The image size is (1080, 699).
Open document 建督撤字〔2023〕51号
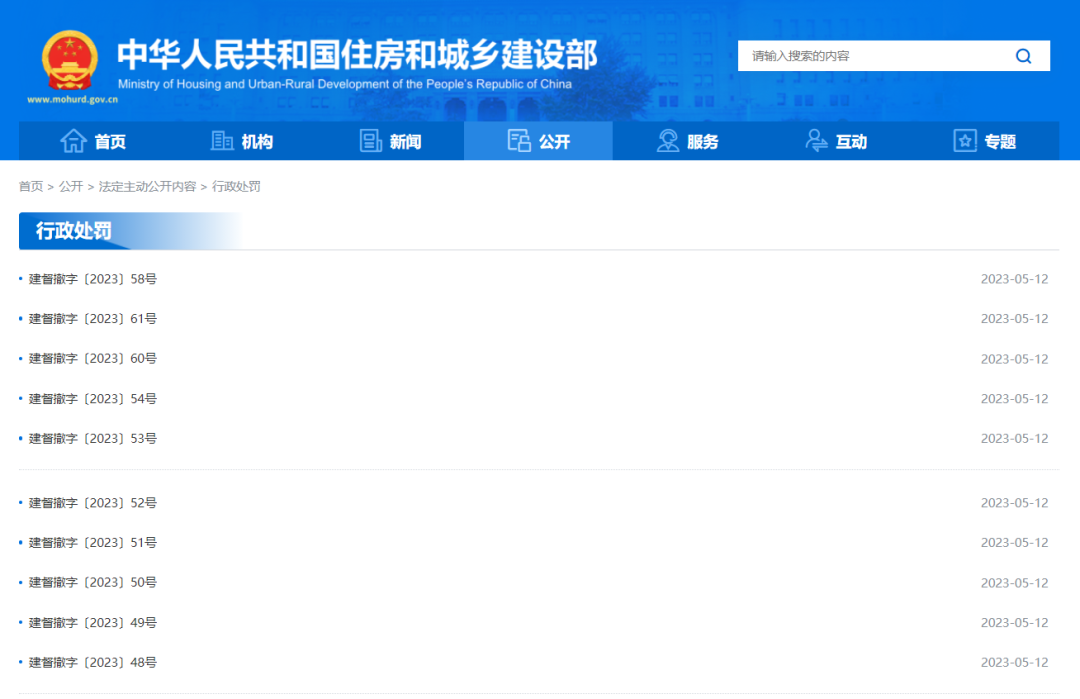tap(93, 543)
